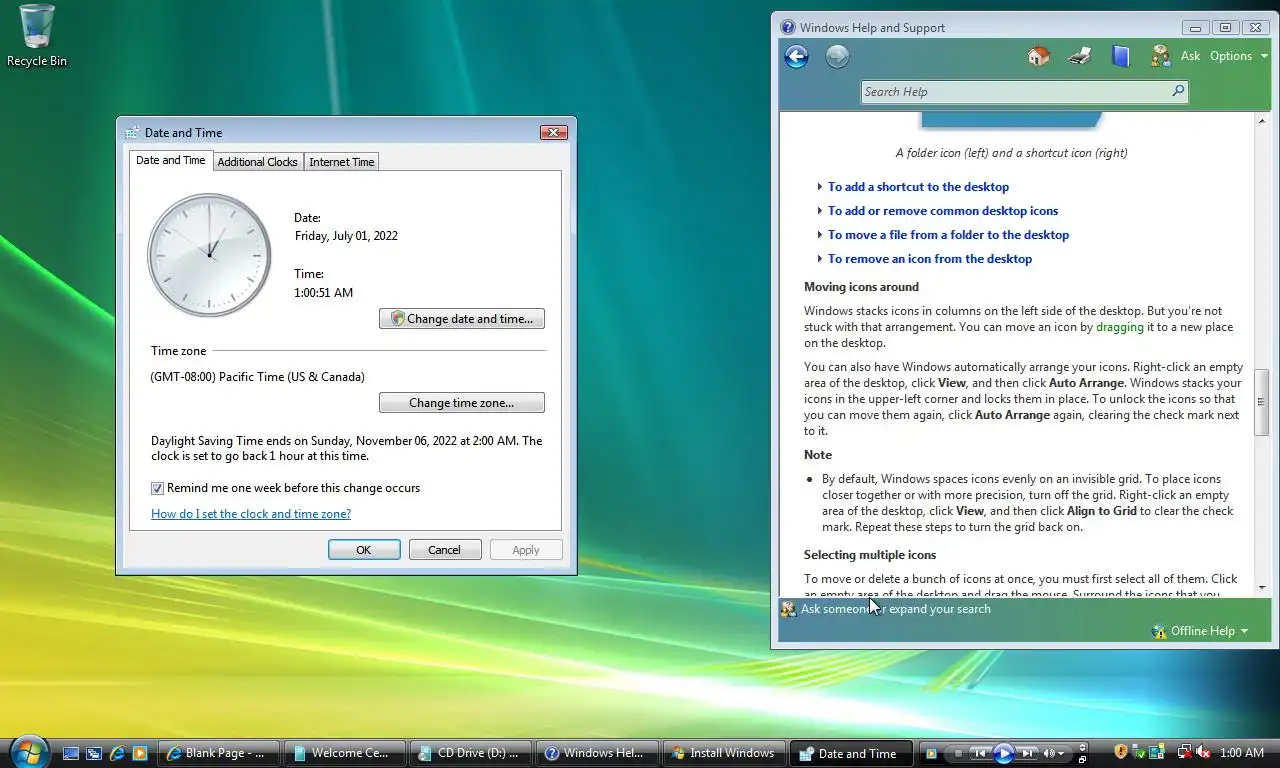Click the Ask icon in help toolbar
1280x768 pixels.
point(1160,56)
